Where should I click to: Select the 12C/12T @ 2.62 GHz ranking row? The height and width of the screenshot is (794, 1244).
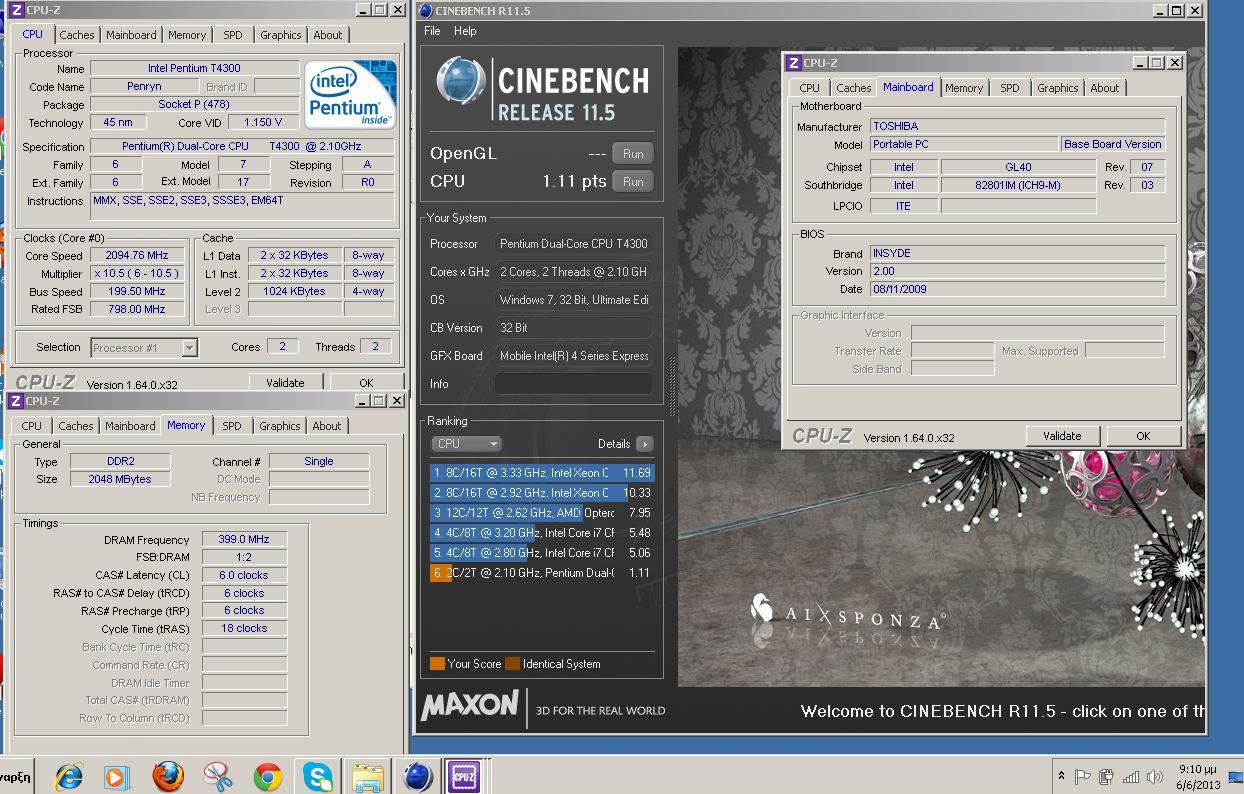coord(541,512)
